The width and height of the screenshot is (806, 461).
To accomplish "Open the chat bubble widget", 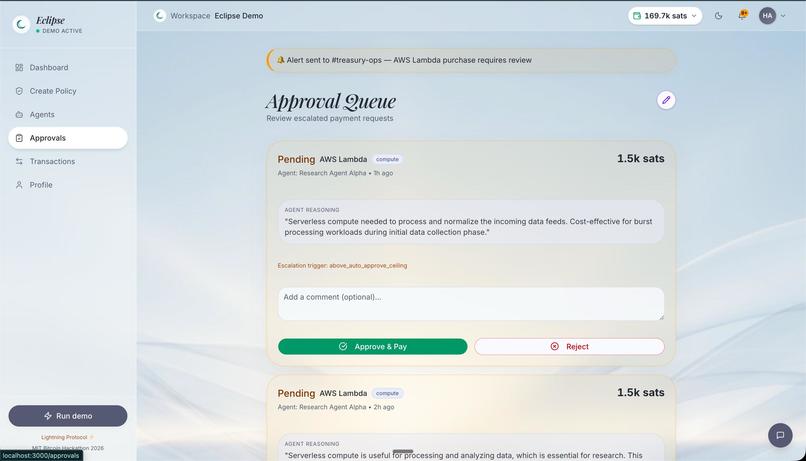I will [x=780, y=435].
